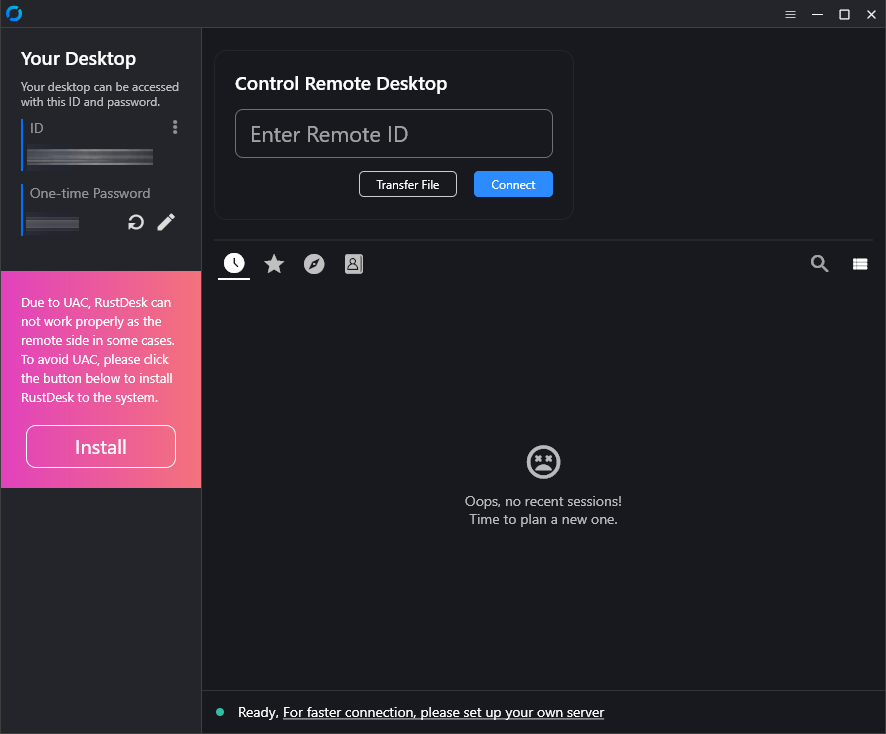Select the Recent Sessions clock tab

[x=234, y=263]
